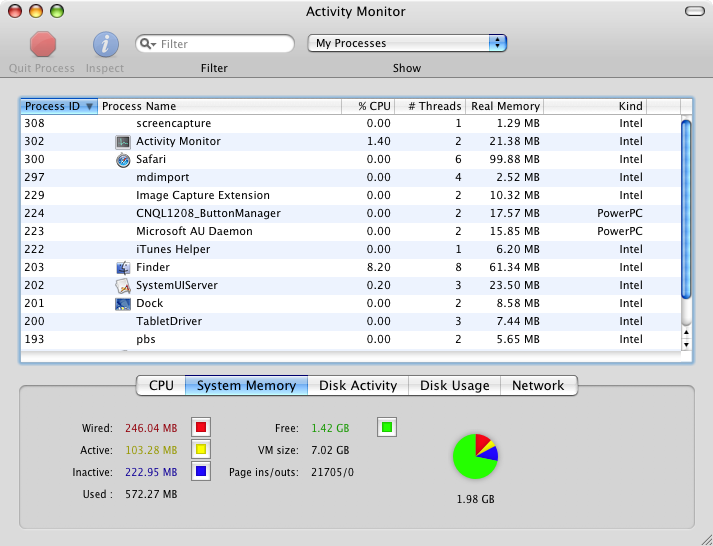Image resolution: width=713 pixels, height=546 pixels.
Task: Click the yellow Active color swatch
Action: pyautogui.click(x=201, y=450)
